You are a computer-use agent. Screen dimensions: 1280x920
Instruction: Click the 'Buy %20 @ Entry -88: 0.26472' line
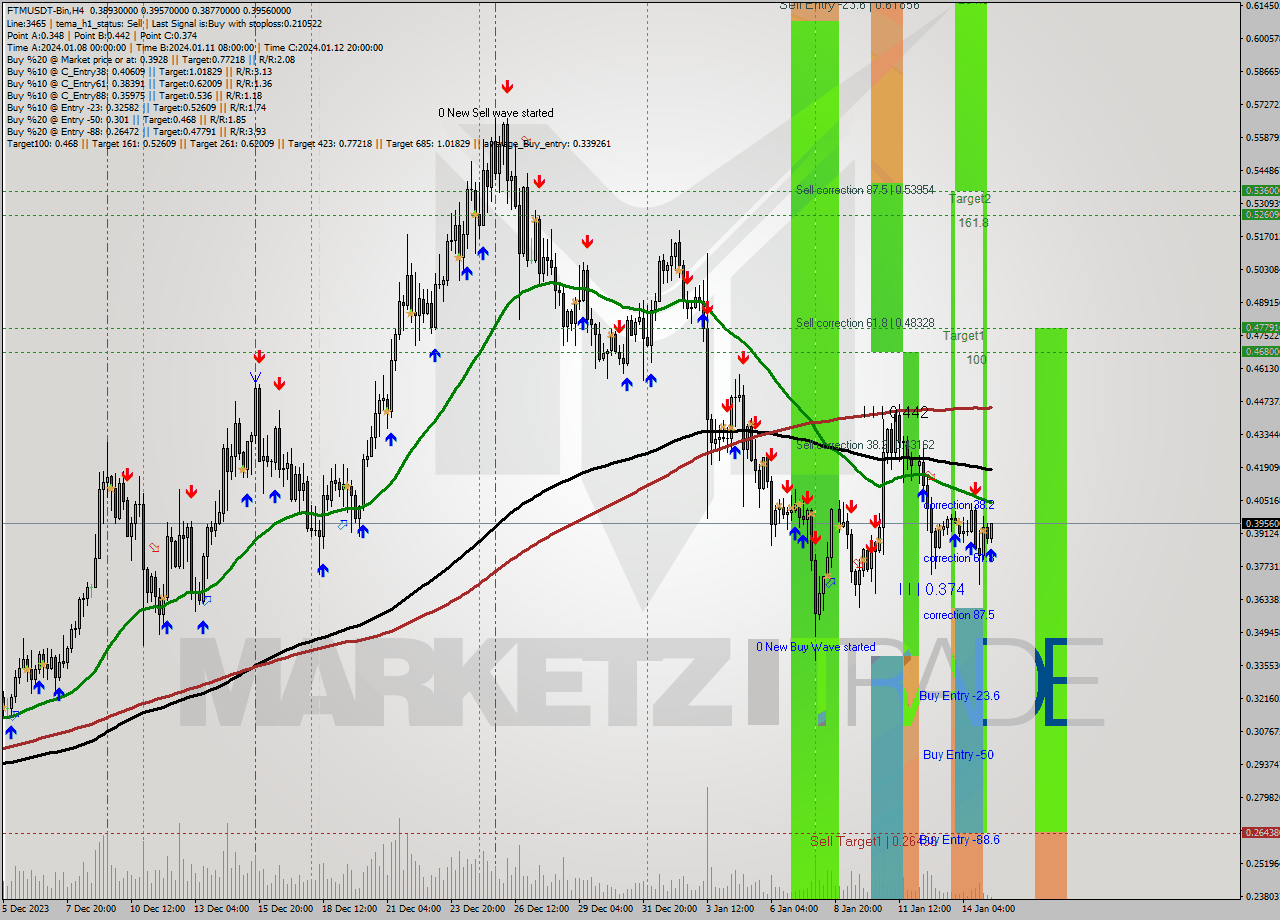pos(135,131)
